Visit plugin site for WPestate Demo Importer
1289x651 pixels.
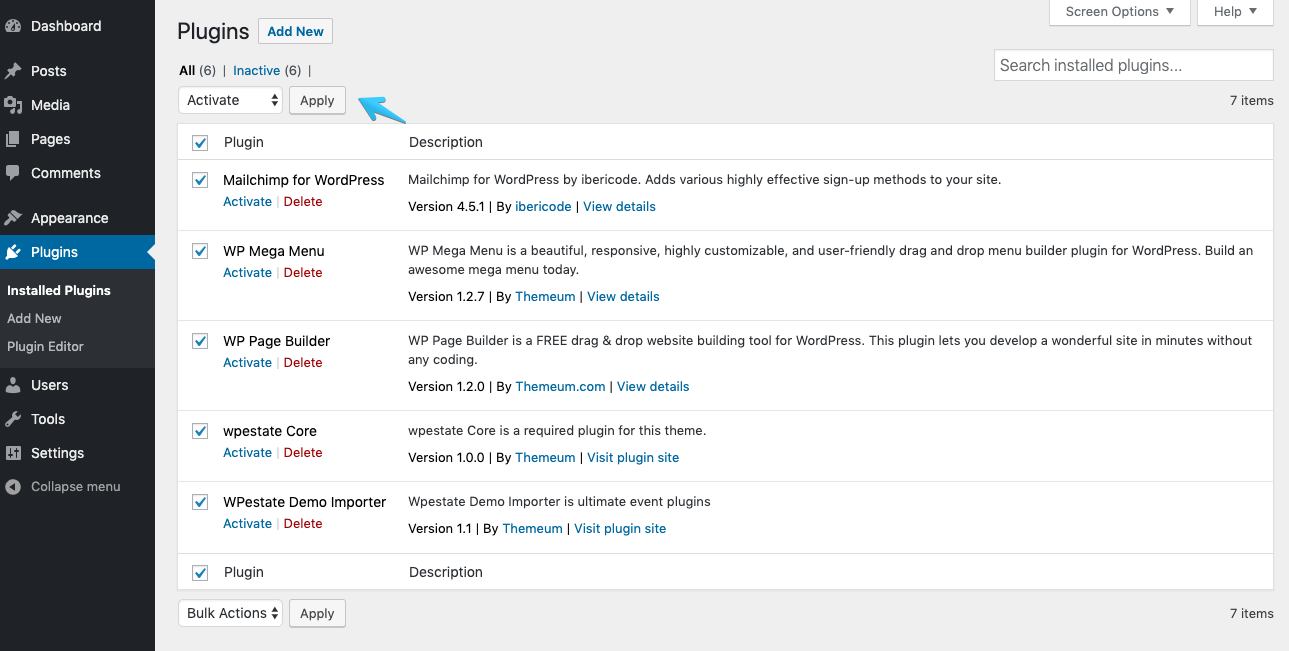(620, 529)
